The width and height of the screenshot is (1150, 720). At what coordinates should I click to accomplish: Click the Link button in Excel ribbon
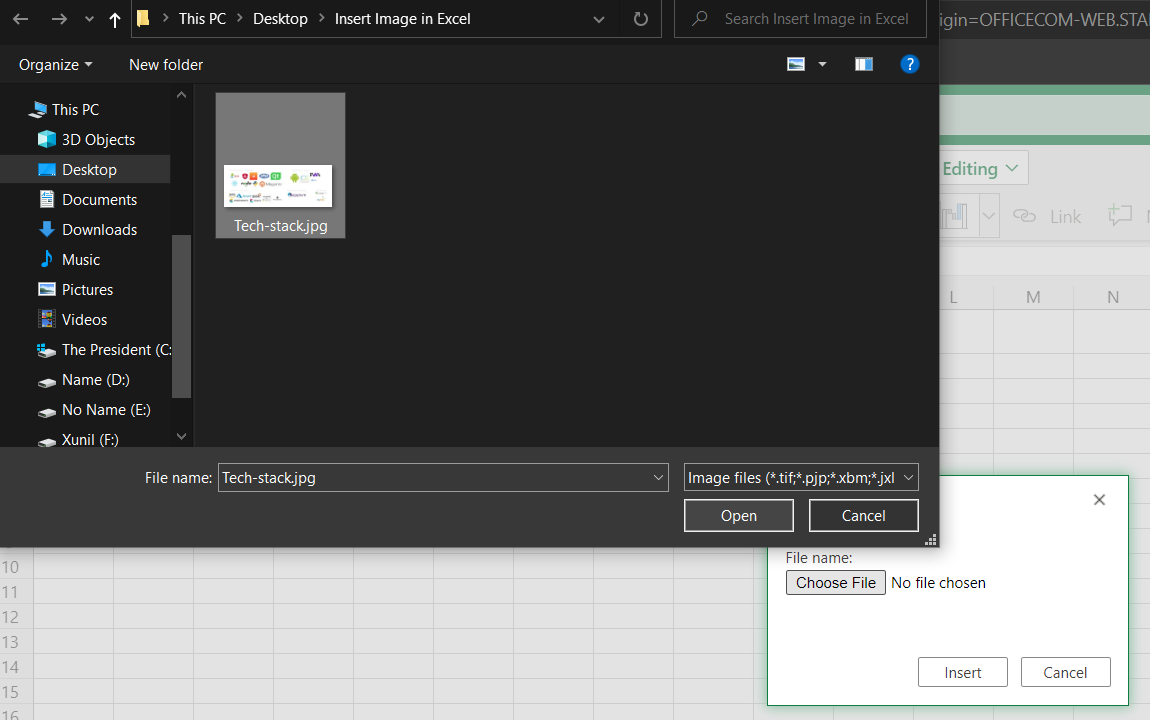(x=1047, y=216)
